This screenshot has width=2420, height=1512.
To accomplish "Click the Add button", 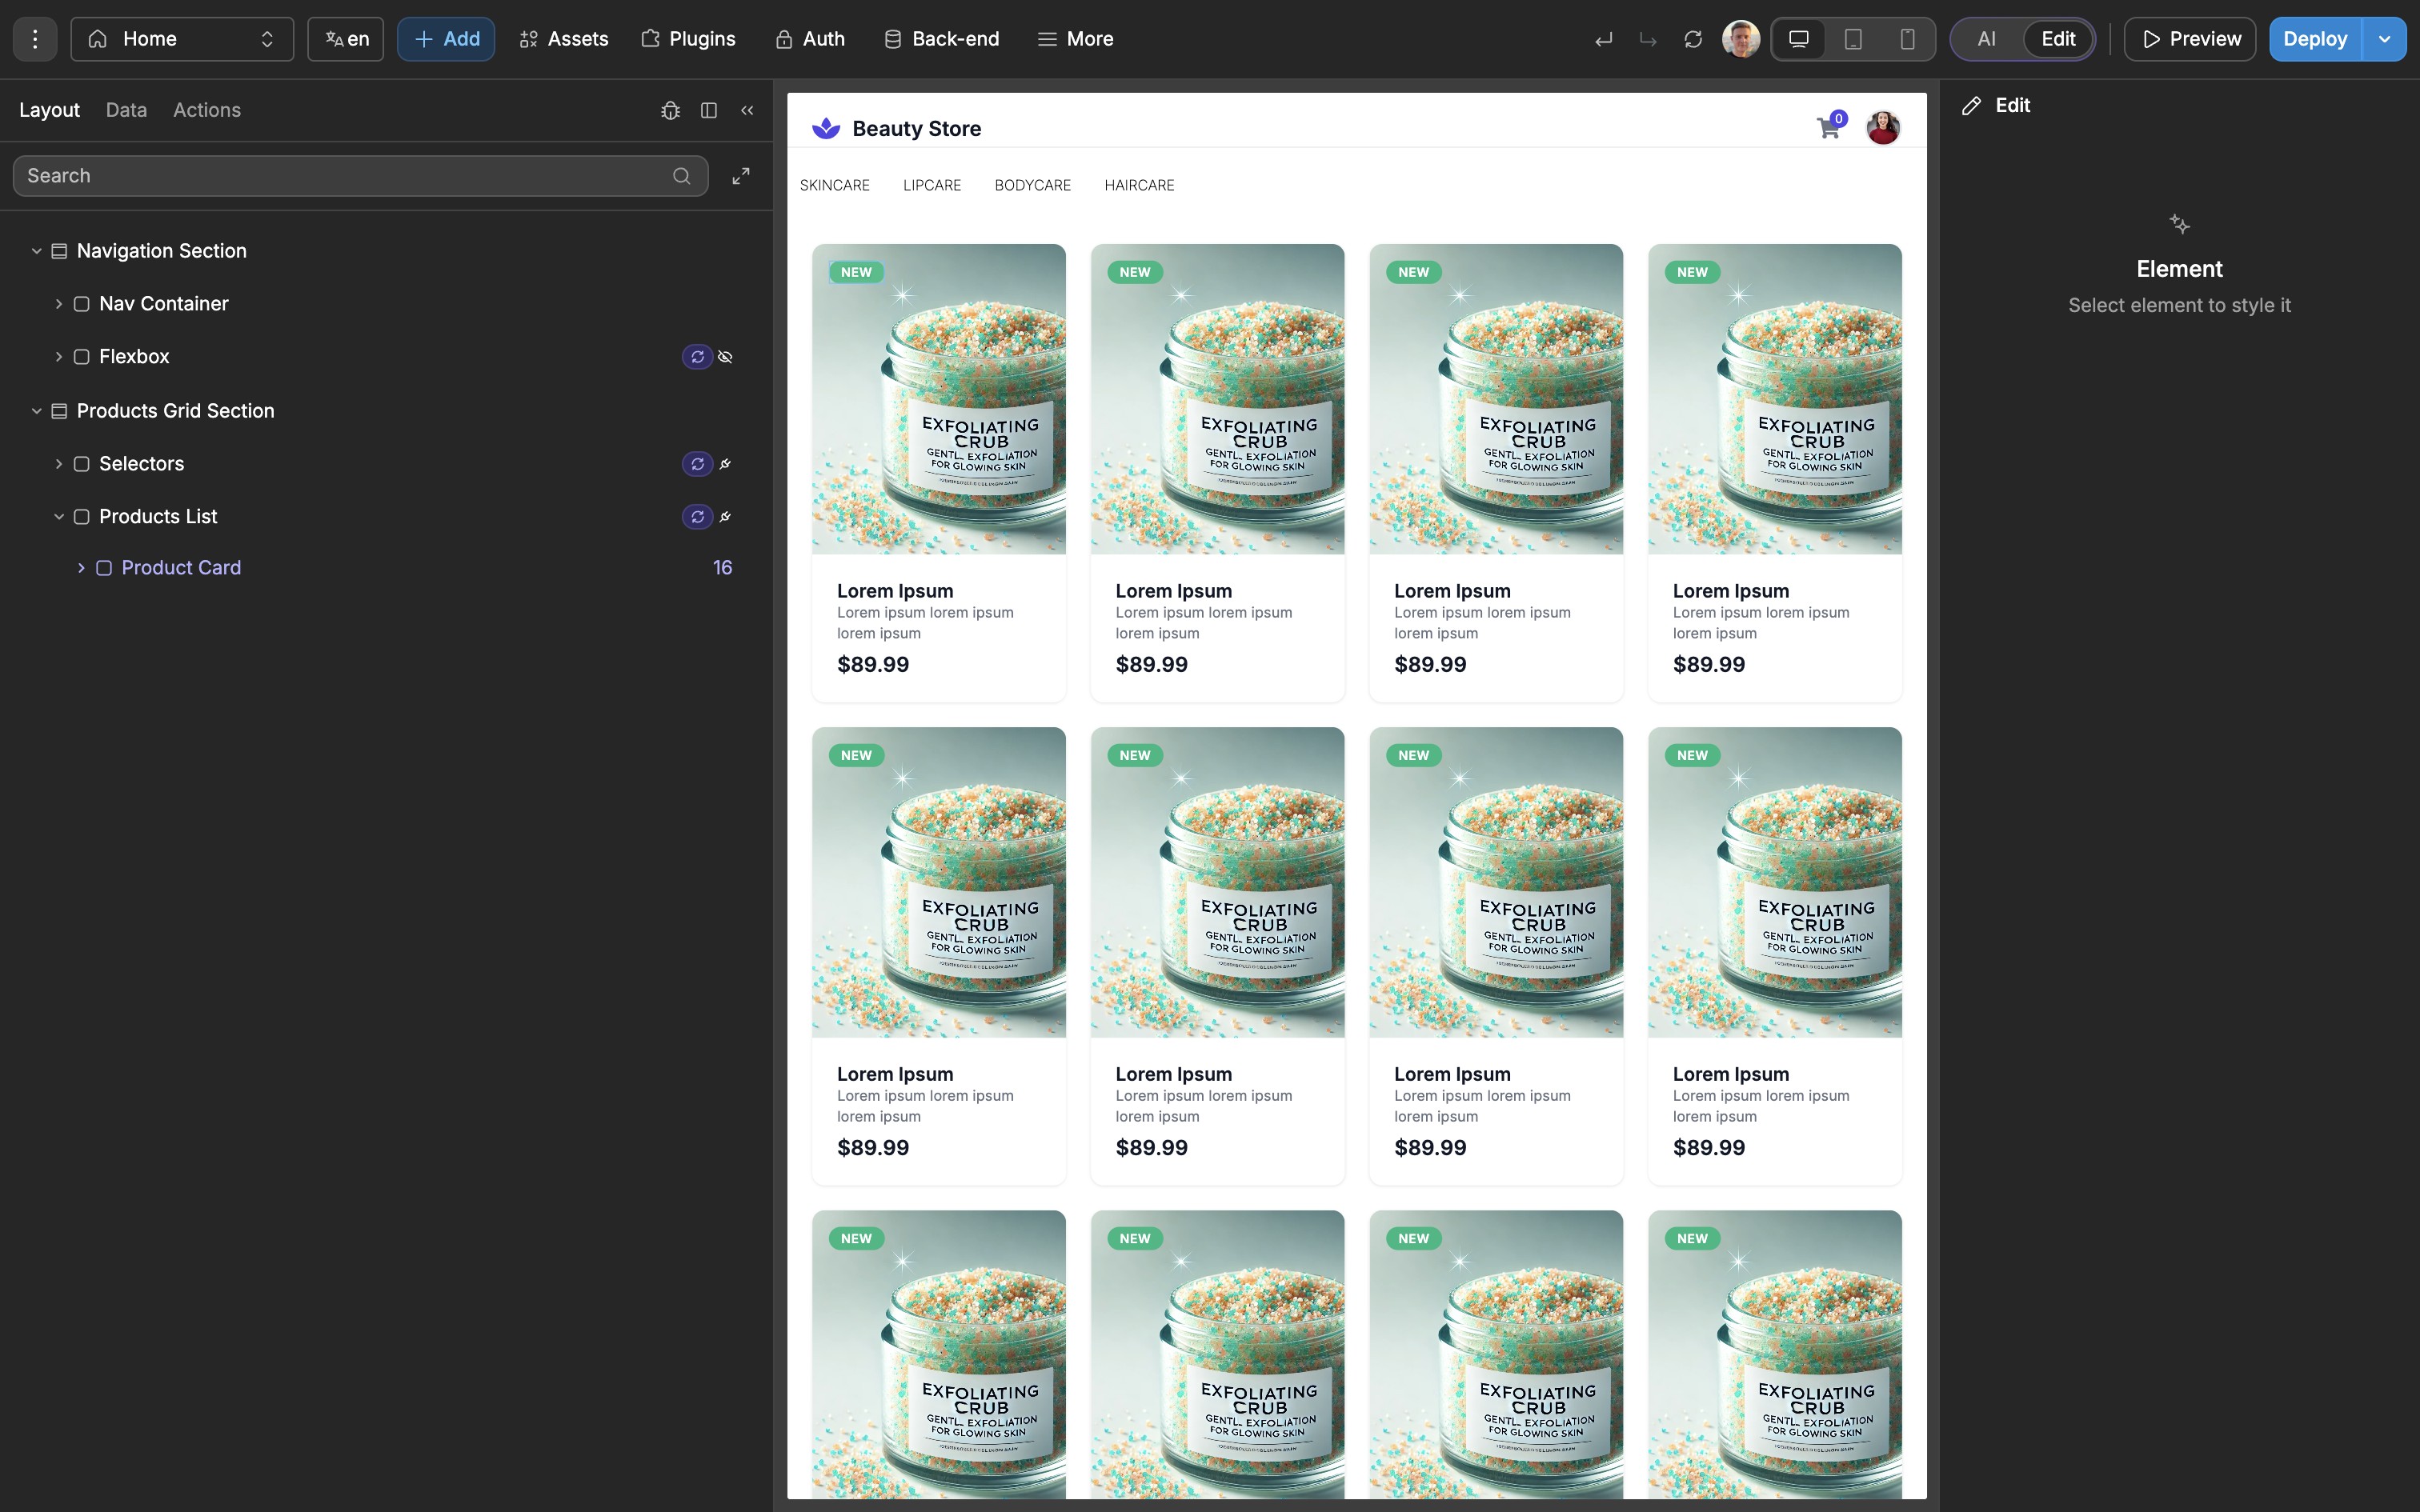I will coord(446,39).
